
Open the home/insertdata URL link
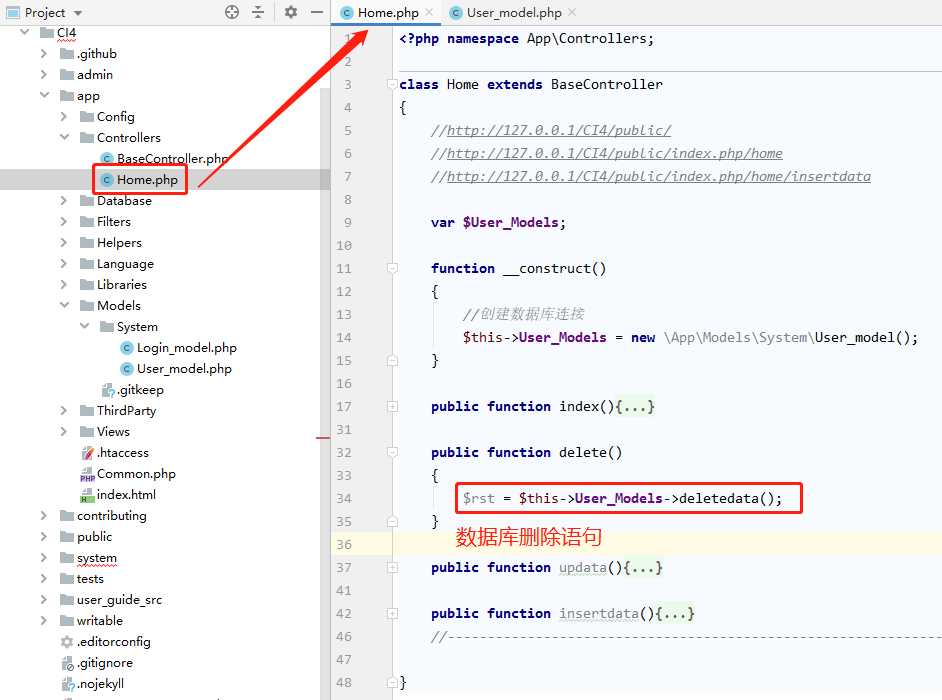(x=658, y=176)
